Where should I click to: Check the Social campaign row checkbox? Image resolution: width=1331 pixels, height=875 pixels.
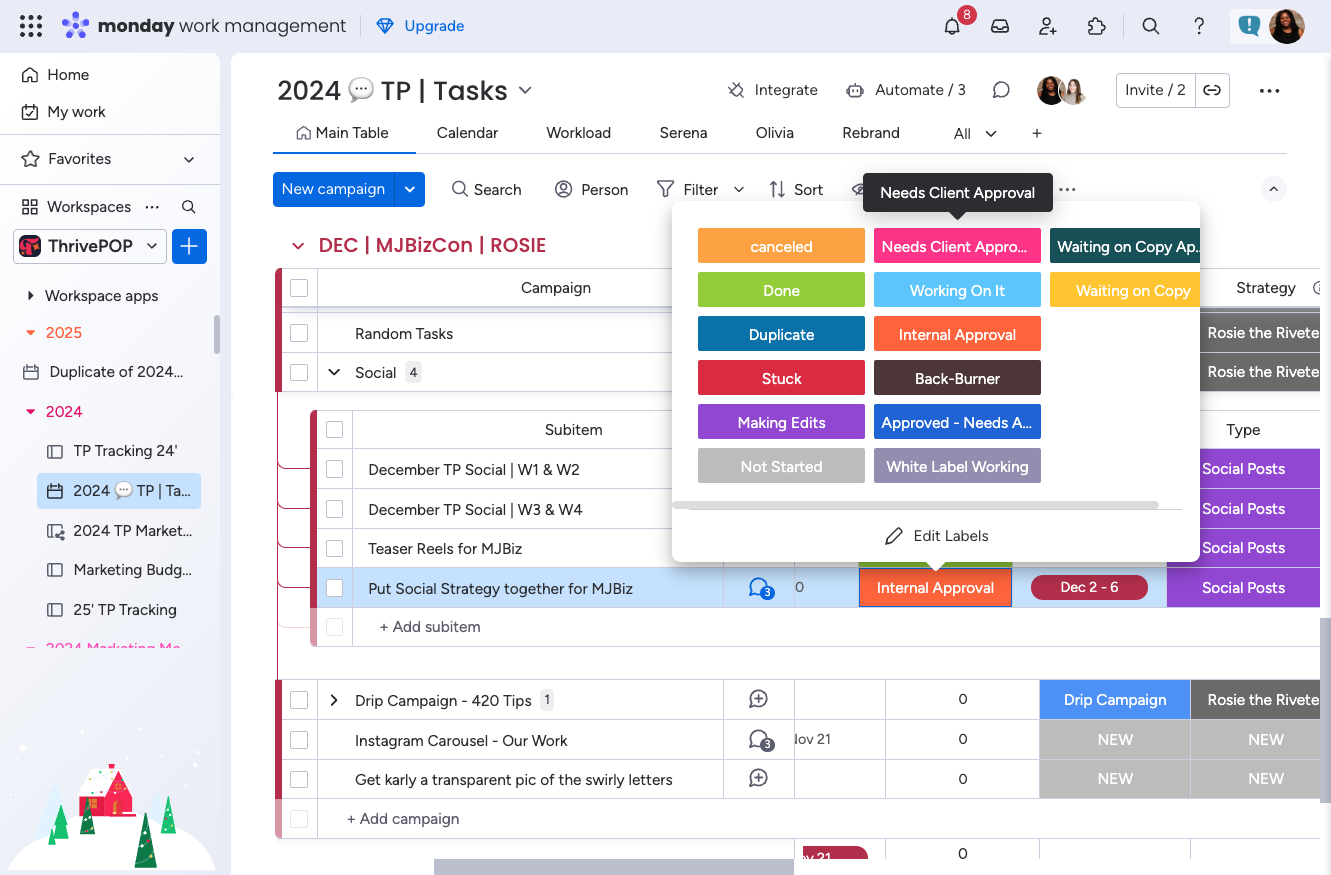[299, 372]
